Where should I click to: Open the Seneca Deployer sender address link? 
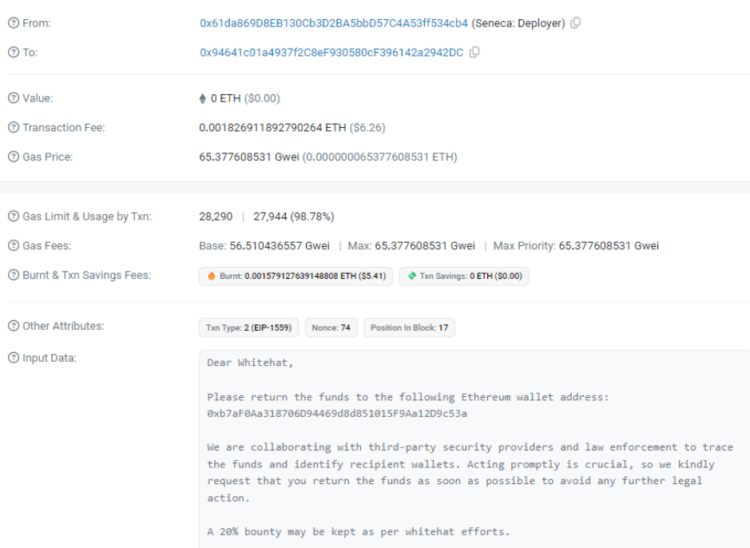pyautogui.click(x=333, y=23)
